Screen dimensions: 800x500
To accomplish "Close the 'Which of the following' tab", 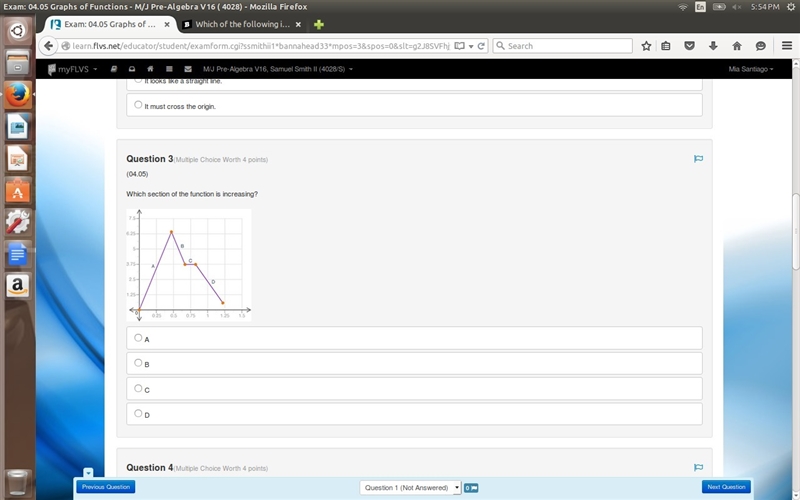I will tap(298, 24).
